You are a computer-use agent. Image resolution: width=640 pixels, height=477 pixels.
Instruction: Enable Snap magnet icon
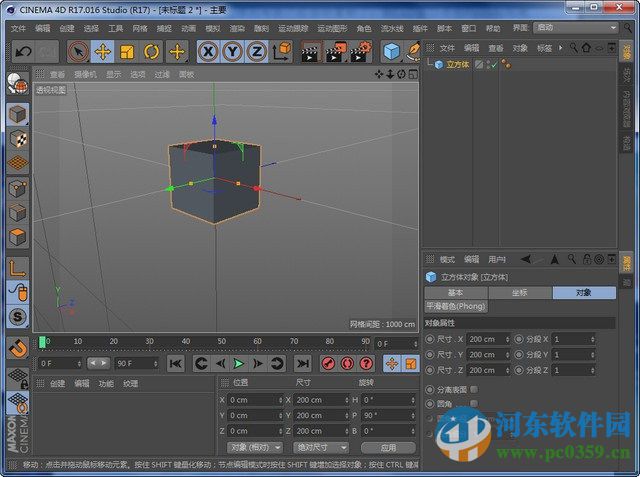tap(18, 348)
